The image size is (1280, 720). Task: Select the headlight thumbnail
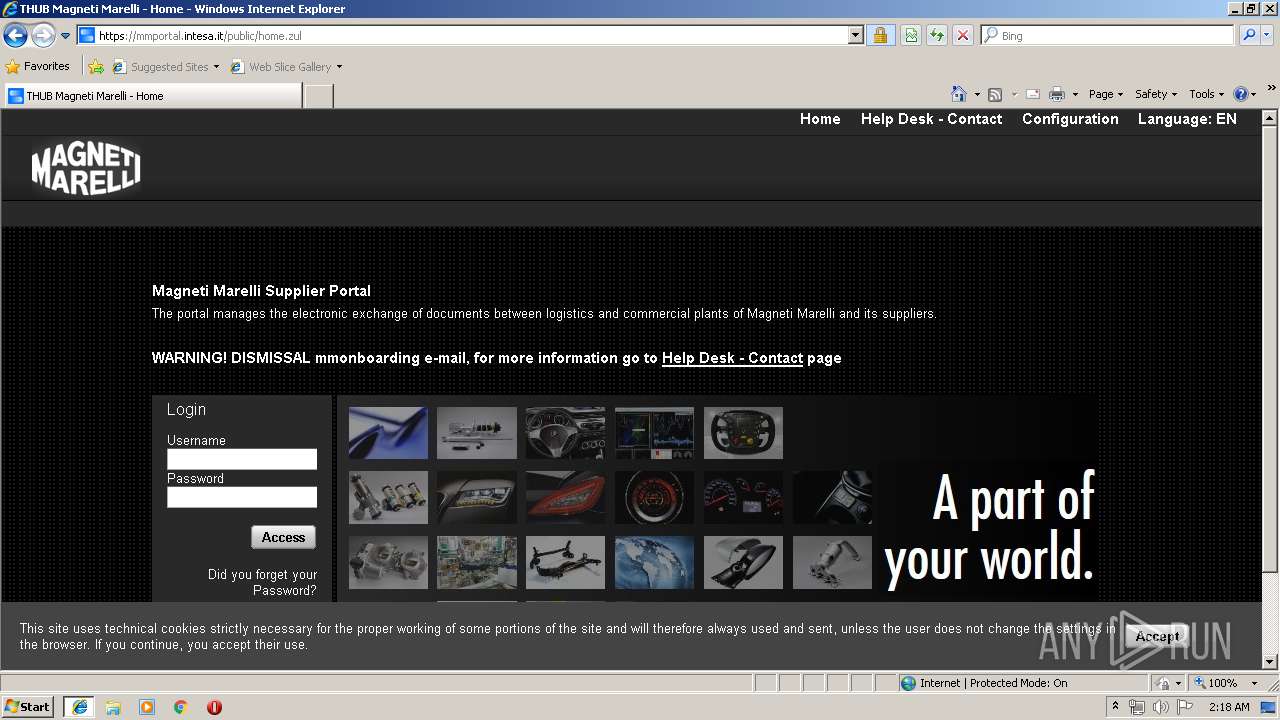[x=477, y=498]
